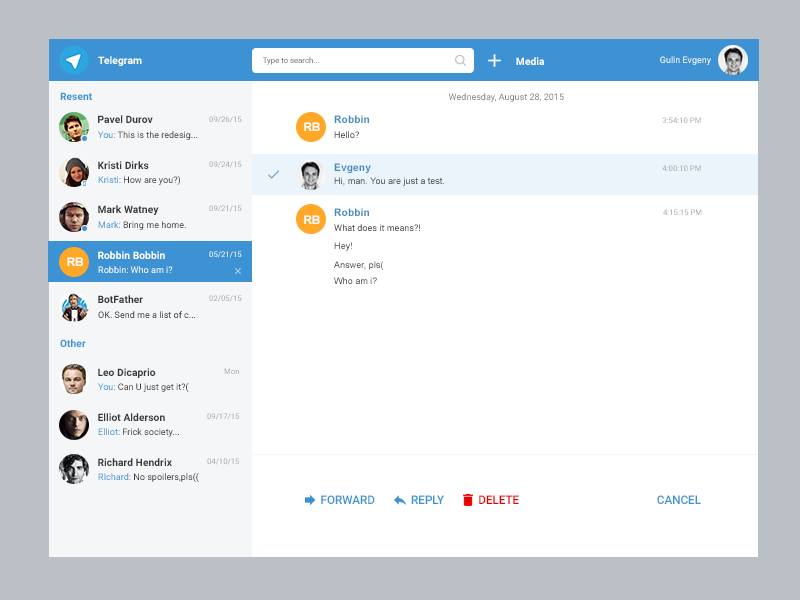
Task: Click 'How are you?)' preview
Action: click(152, 180)
